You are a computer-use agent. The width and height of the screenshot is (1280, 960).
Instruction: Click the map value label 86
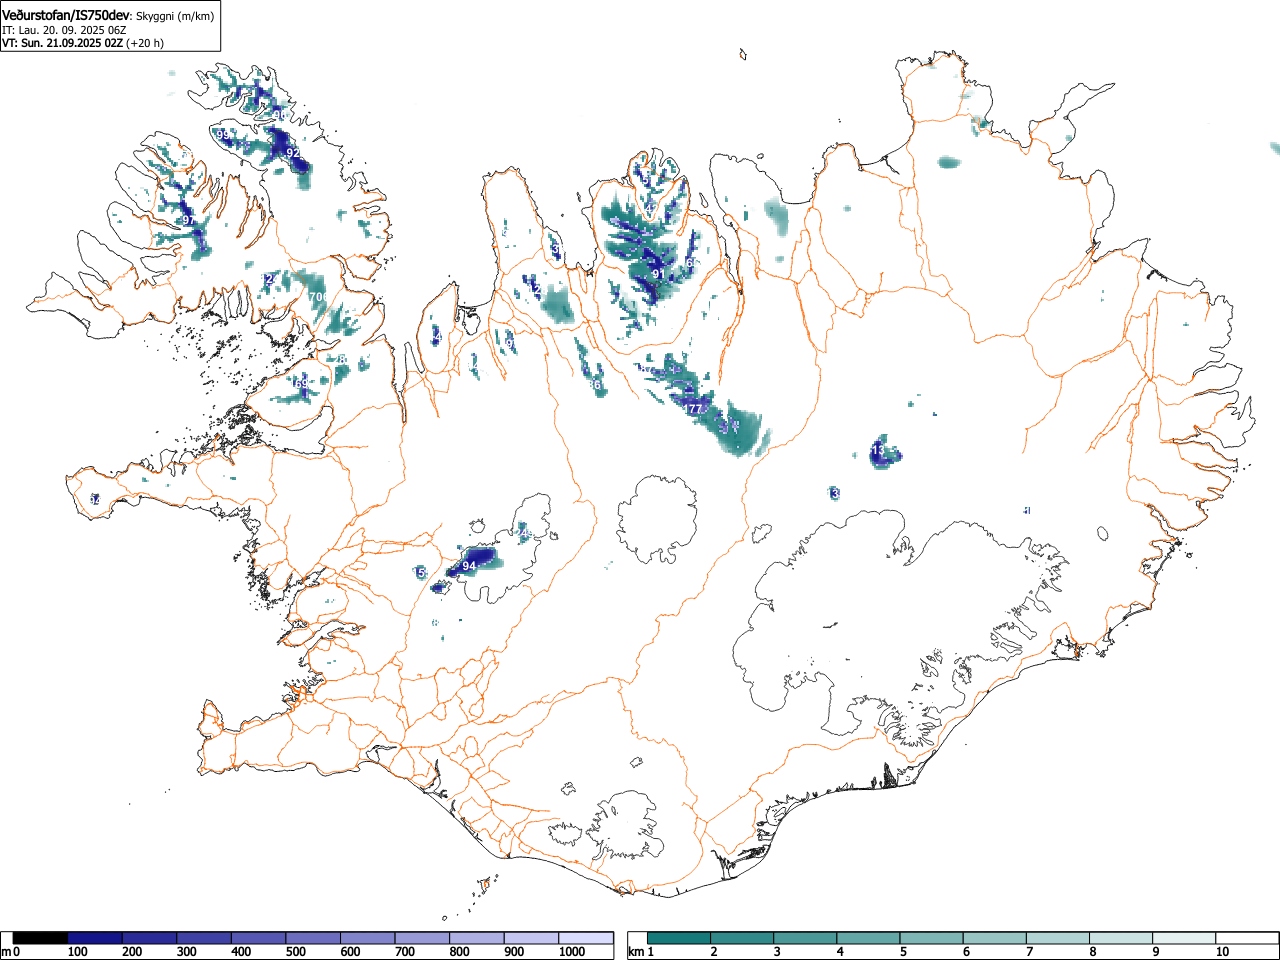click(x=594, y=385)
